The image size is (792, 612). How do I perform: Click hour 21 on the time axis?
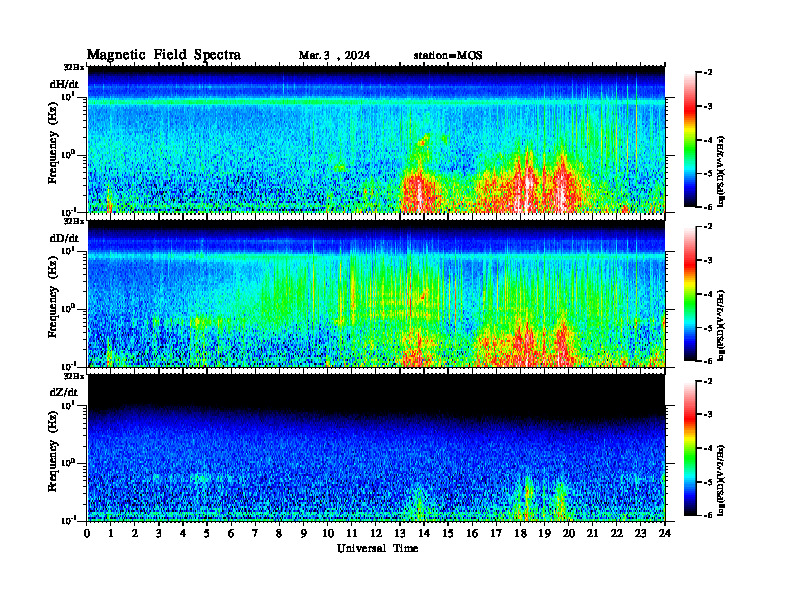click(x=592, y=534)
